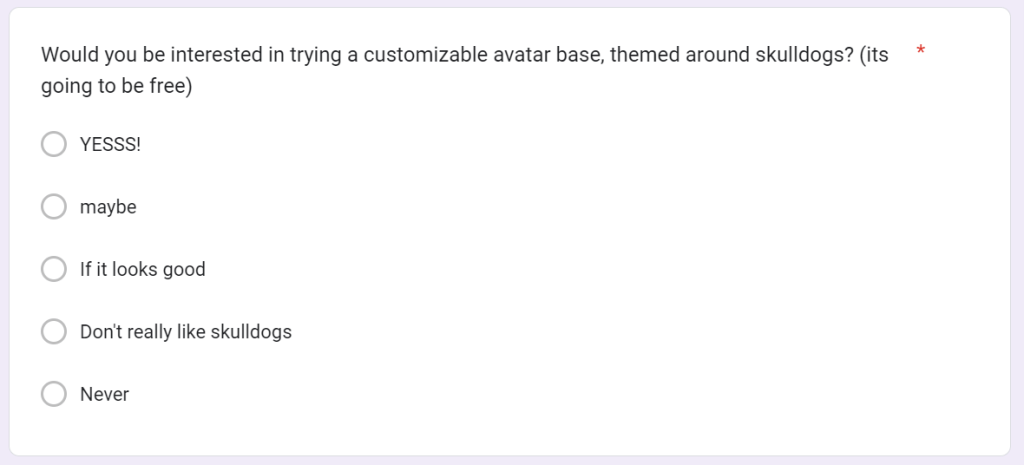Screen dimensions: 1024x465
Task: Mark the "Never" radio button
Action: [x=53, y=394]
